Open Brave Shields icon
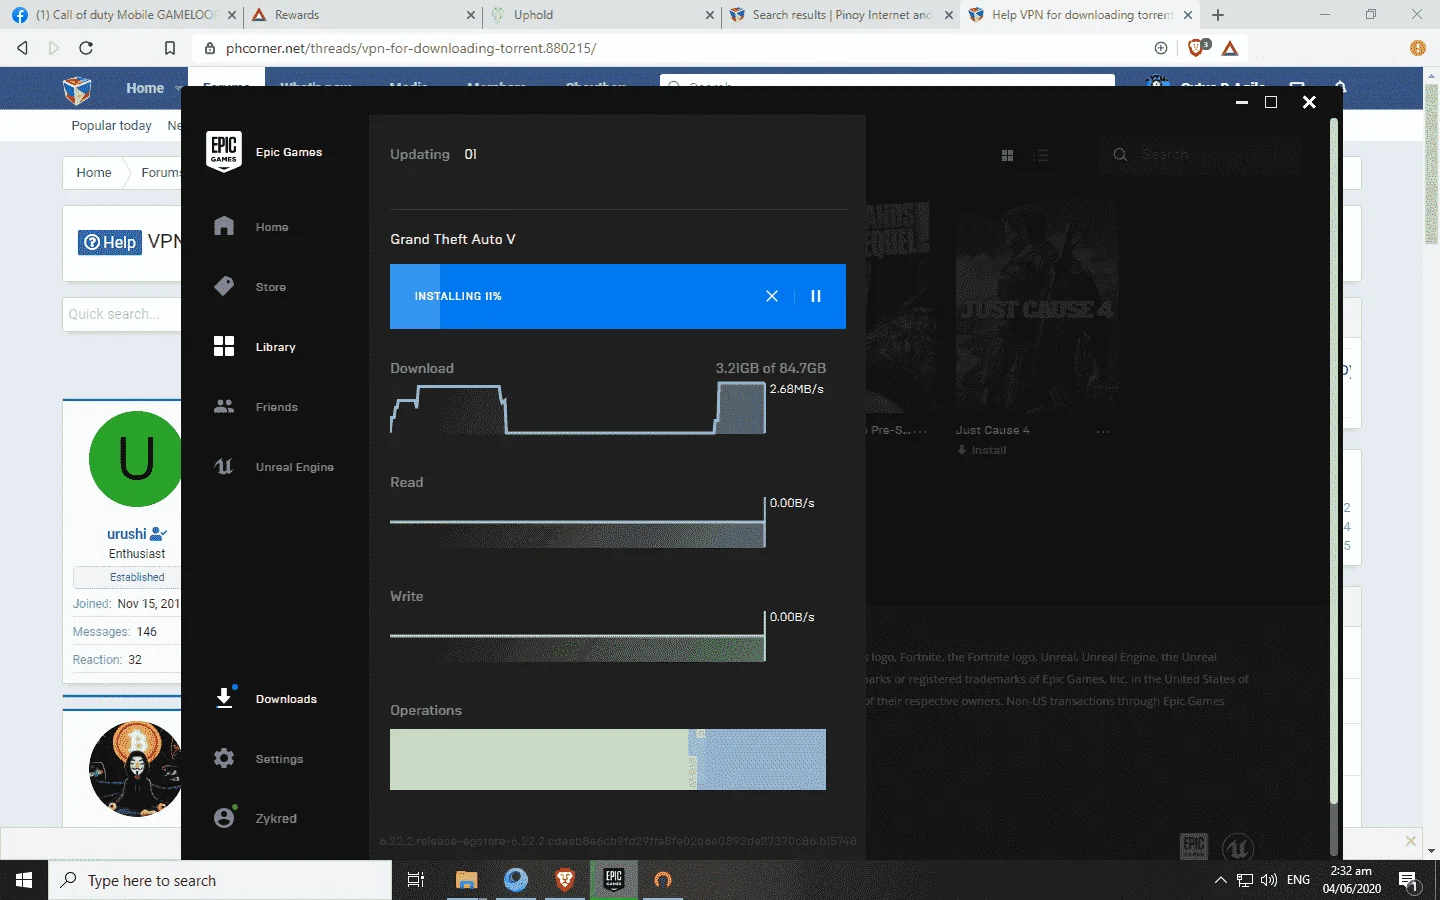 click(1197, 48)
